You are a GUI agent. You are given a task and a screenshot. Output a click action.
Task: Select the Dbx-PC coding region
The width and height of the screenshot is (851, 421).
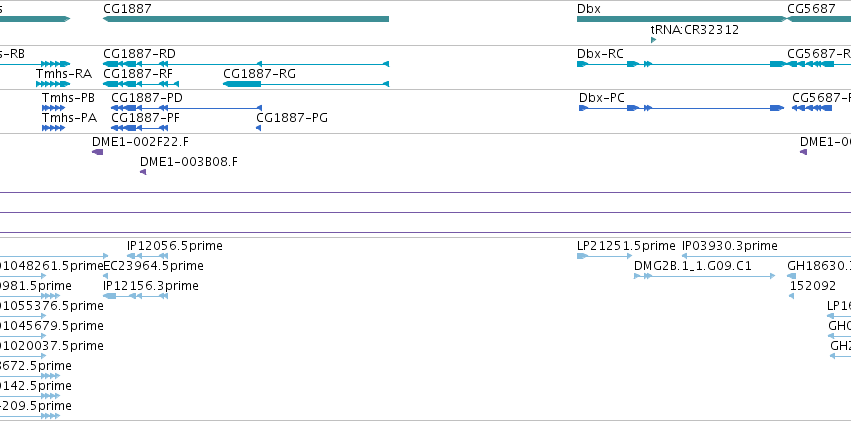click(x=681, y=108)
